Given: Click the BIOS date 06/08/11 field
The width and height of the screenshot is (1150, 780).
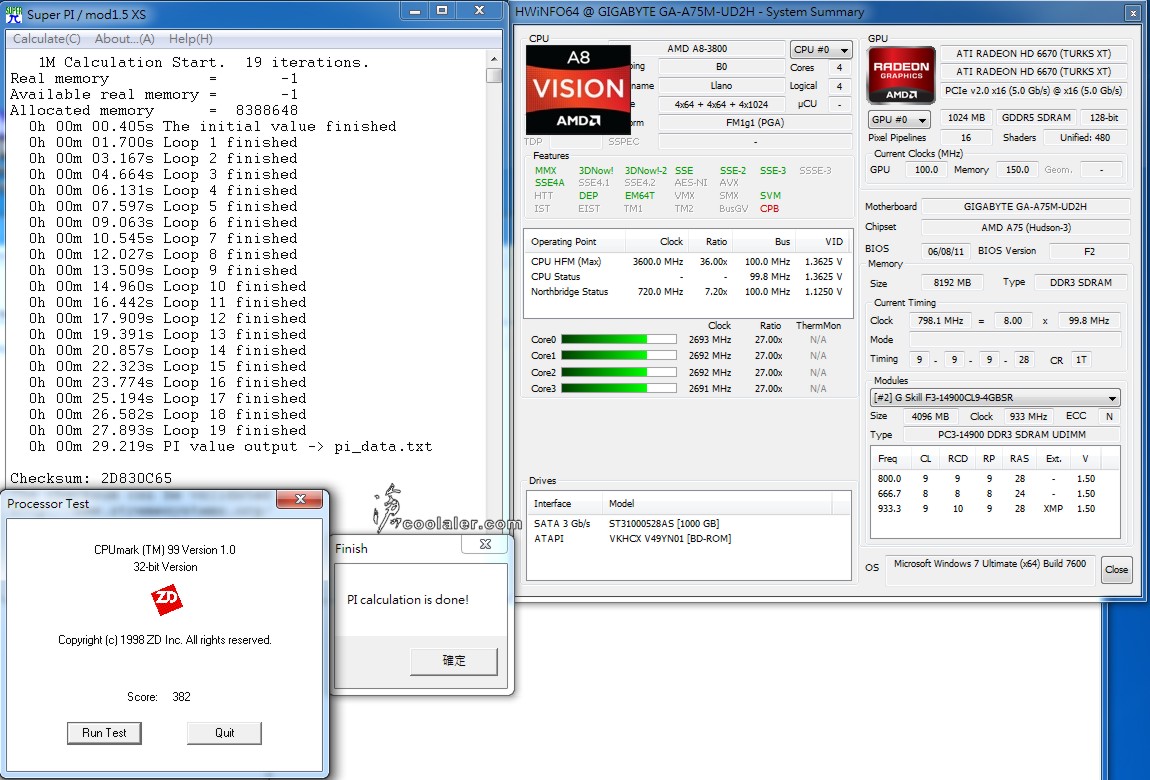Looking at the screenshot, I should [945, 251].
